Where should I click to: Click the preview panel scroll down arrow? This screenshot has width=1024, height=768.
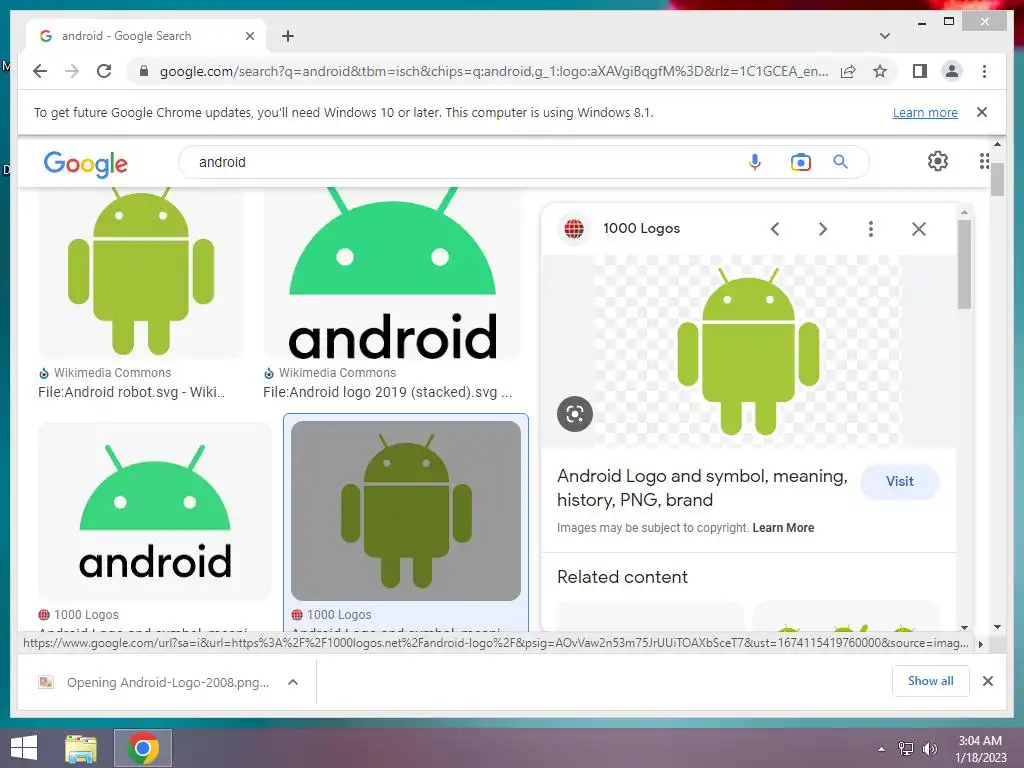[x=965, y=628]
